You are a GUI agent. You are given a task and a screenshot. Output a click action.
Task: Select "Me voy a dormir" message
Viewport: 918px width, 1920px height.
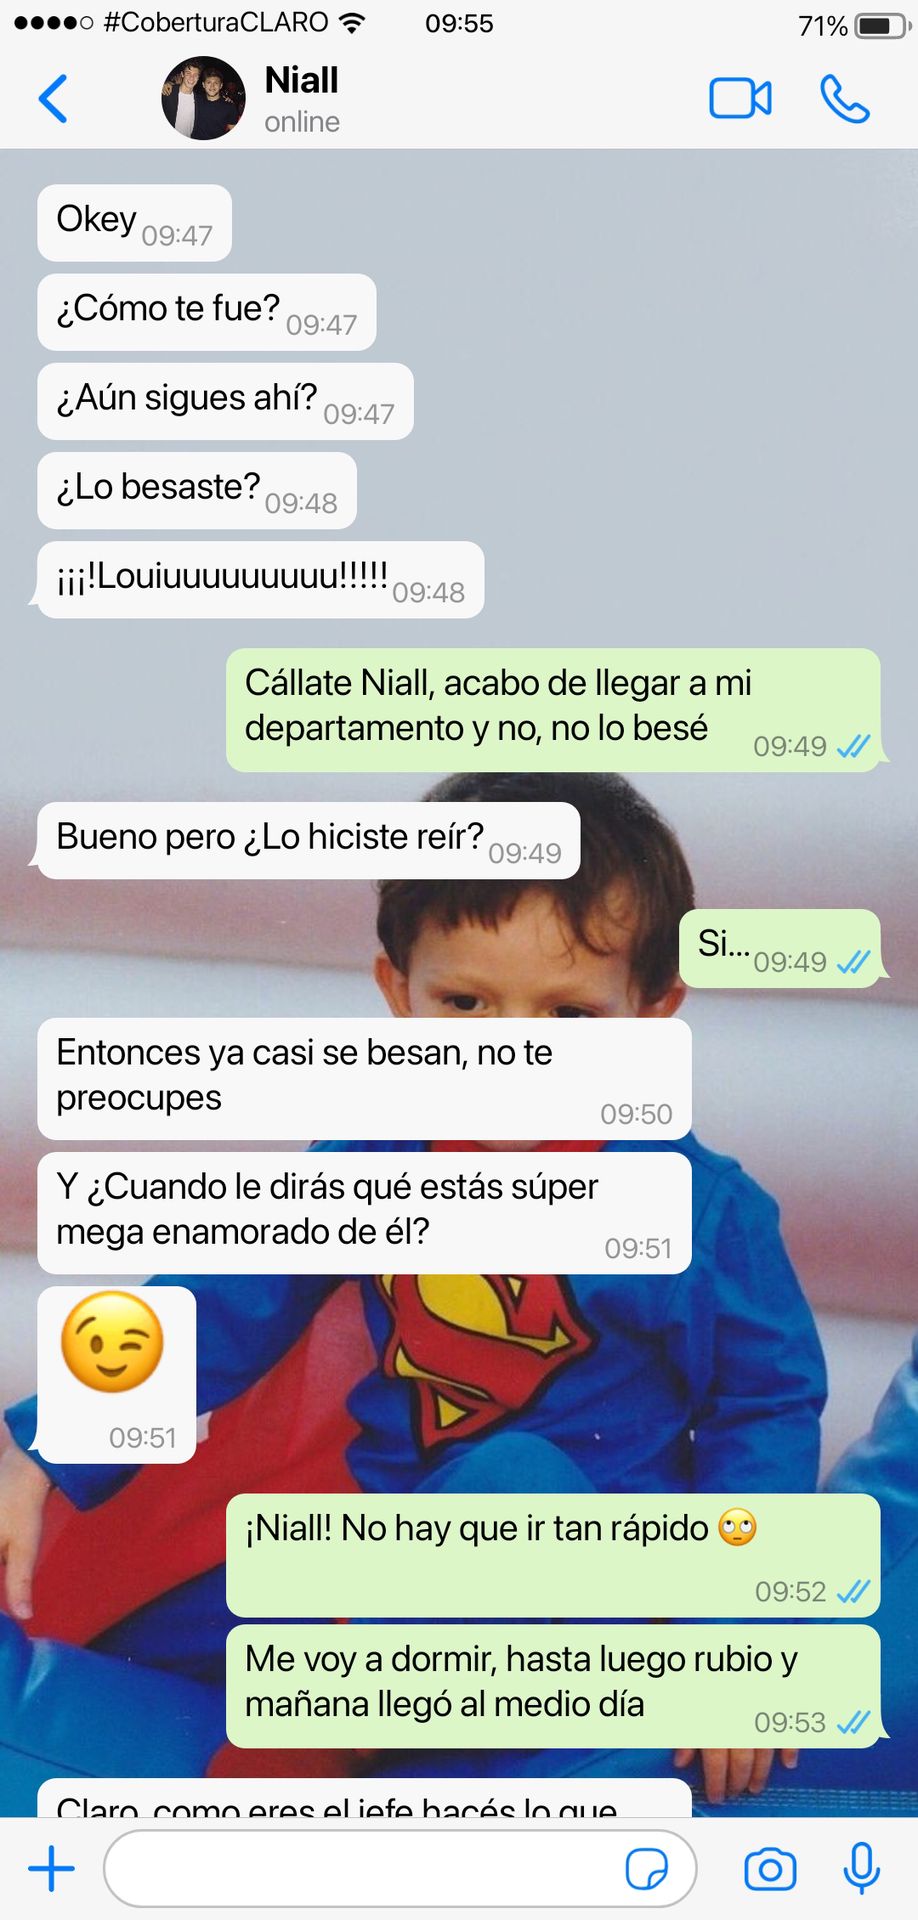tap(553, 1686)
